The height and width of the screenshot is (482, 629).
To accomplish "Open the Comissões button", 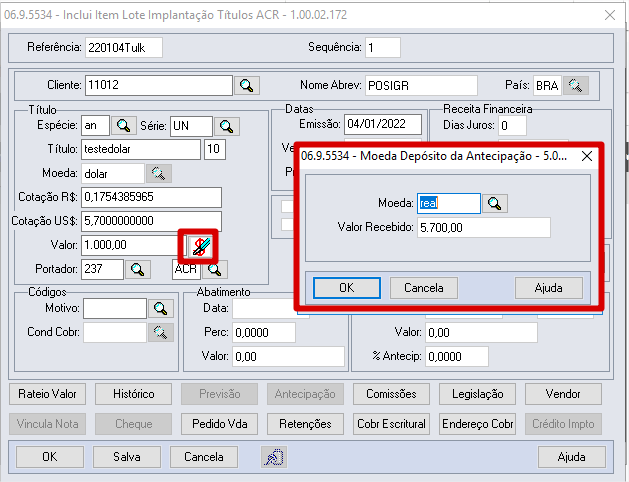I will [x=391, y=394].
